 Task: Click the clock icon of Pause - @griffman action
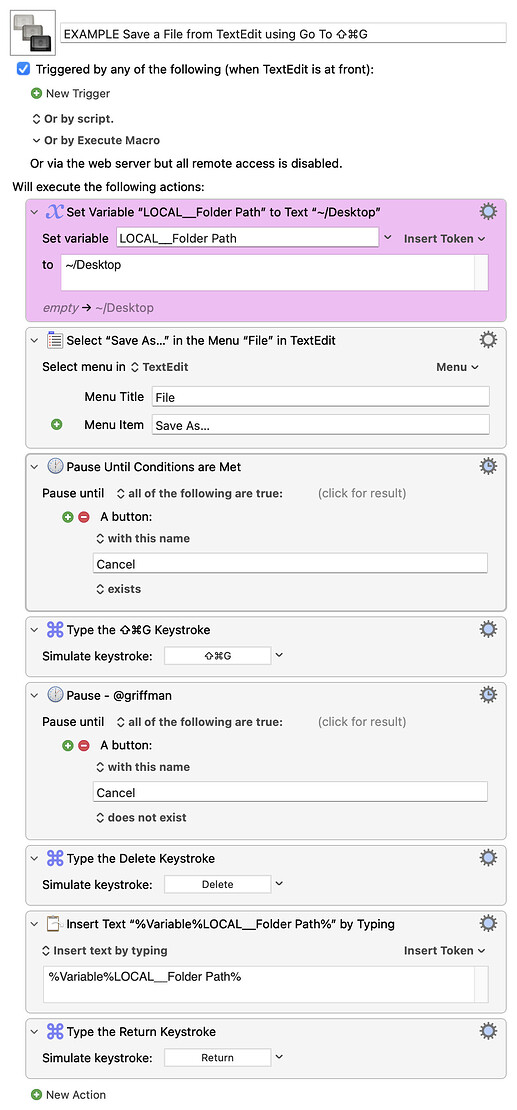pos(55,695)
